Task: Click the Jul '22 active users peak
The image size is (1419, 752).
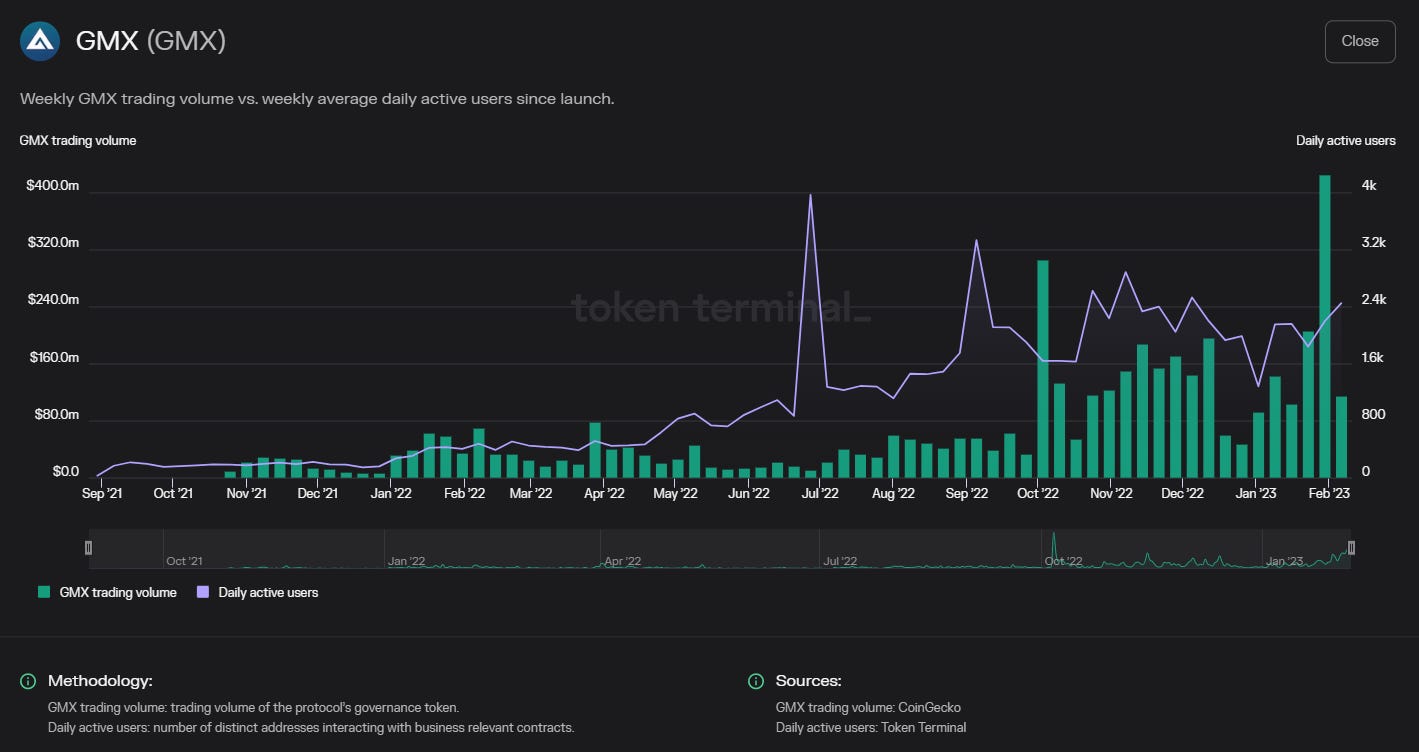Action: coord(810,195)
